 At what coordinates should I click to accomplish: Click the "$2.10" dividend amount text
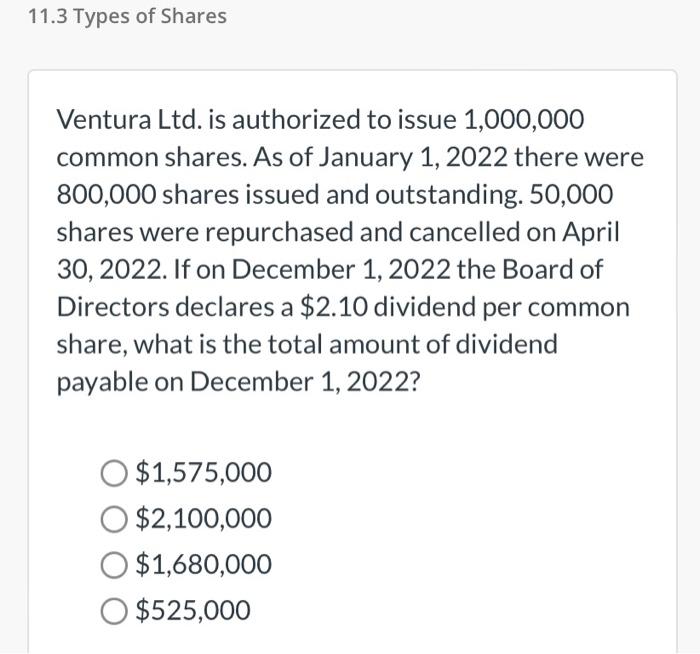click(x=334, y=308)
